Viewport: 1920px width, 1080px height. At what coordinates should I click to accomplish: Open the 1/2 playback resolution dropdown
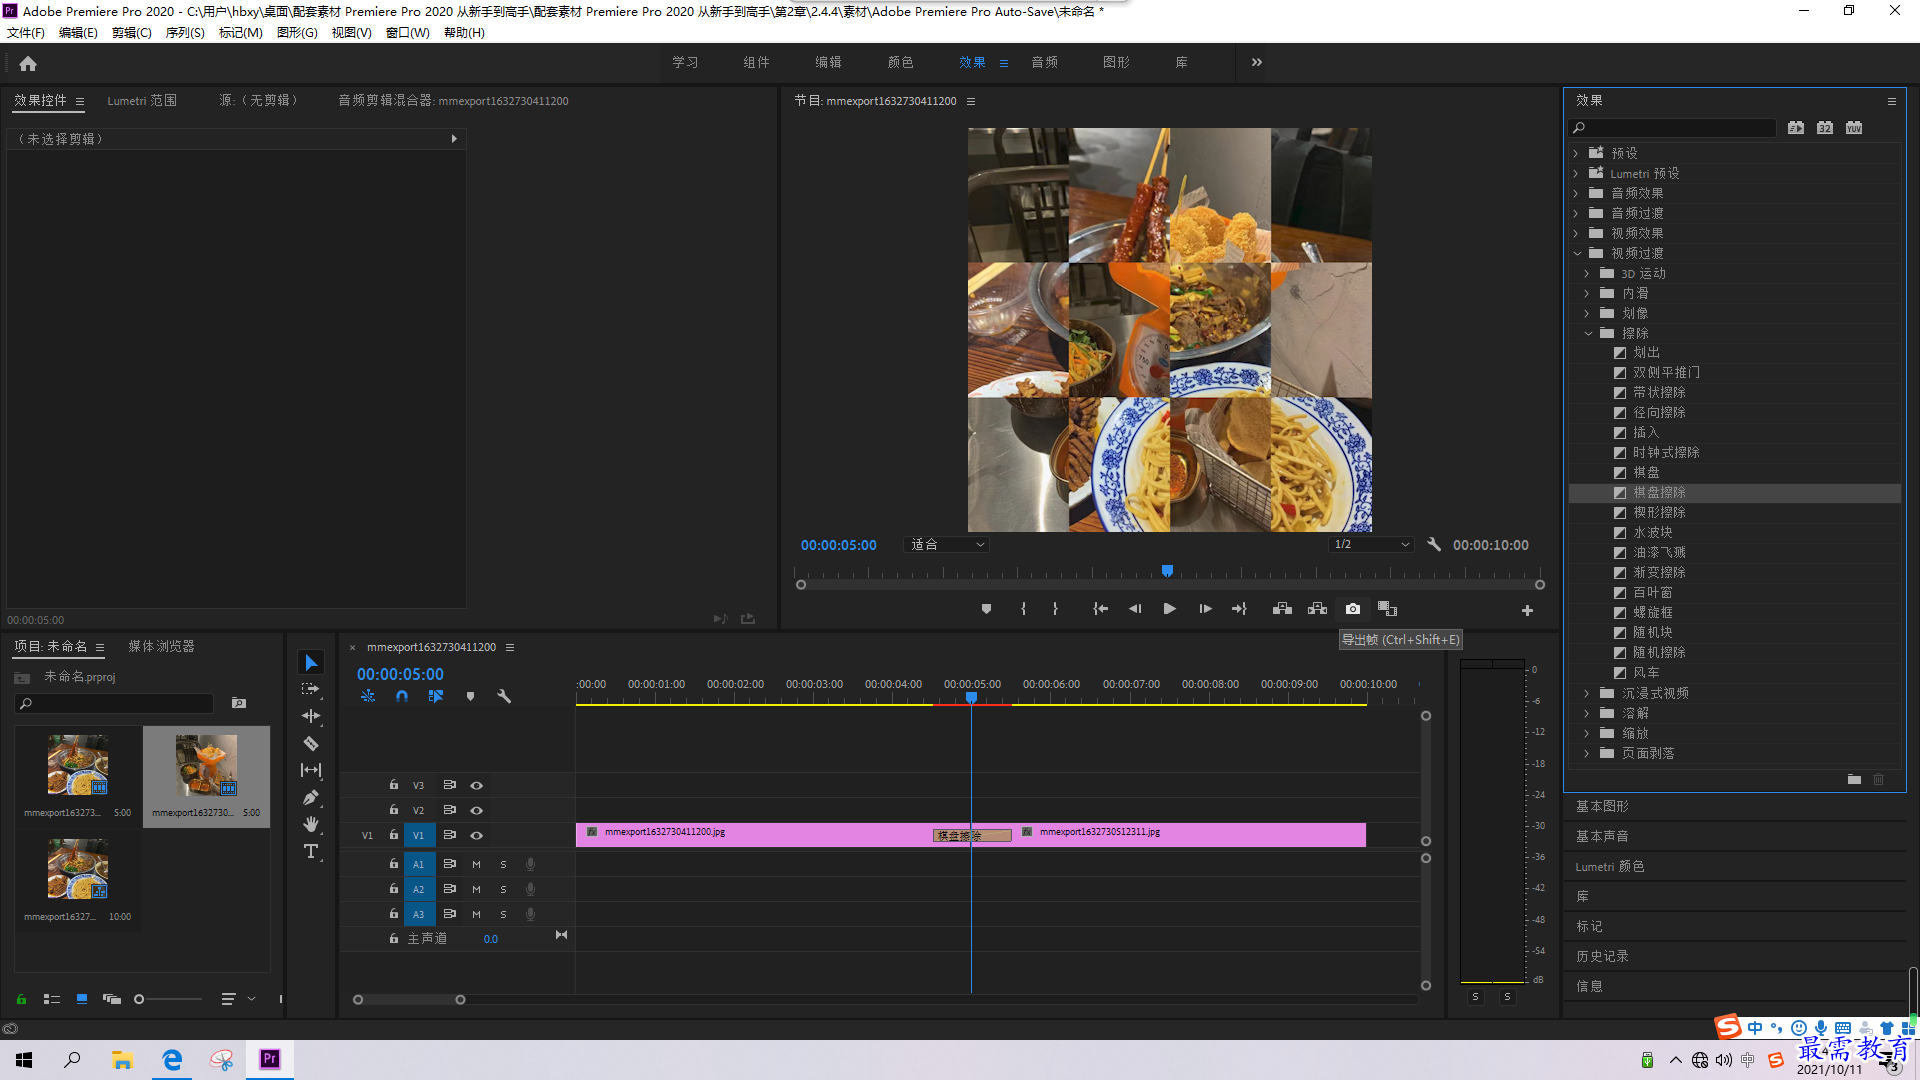tap(1371, 545)
